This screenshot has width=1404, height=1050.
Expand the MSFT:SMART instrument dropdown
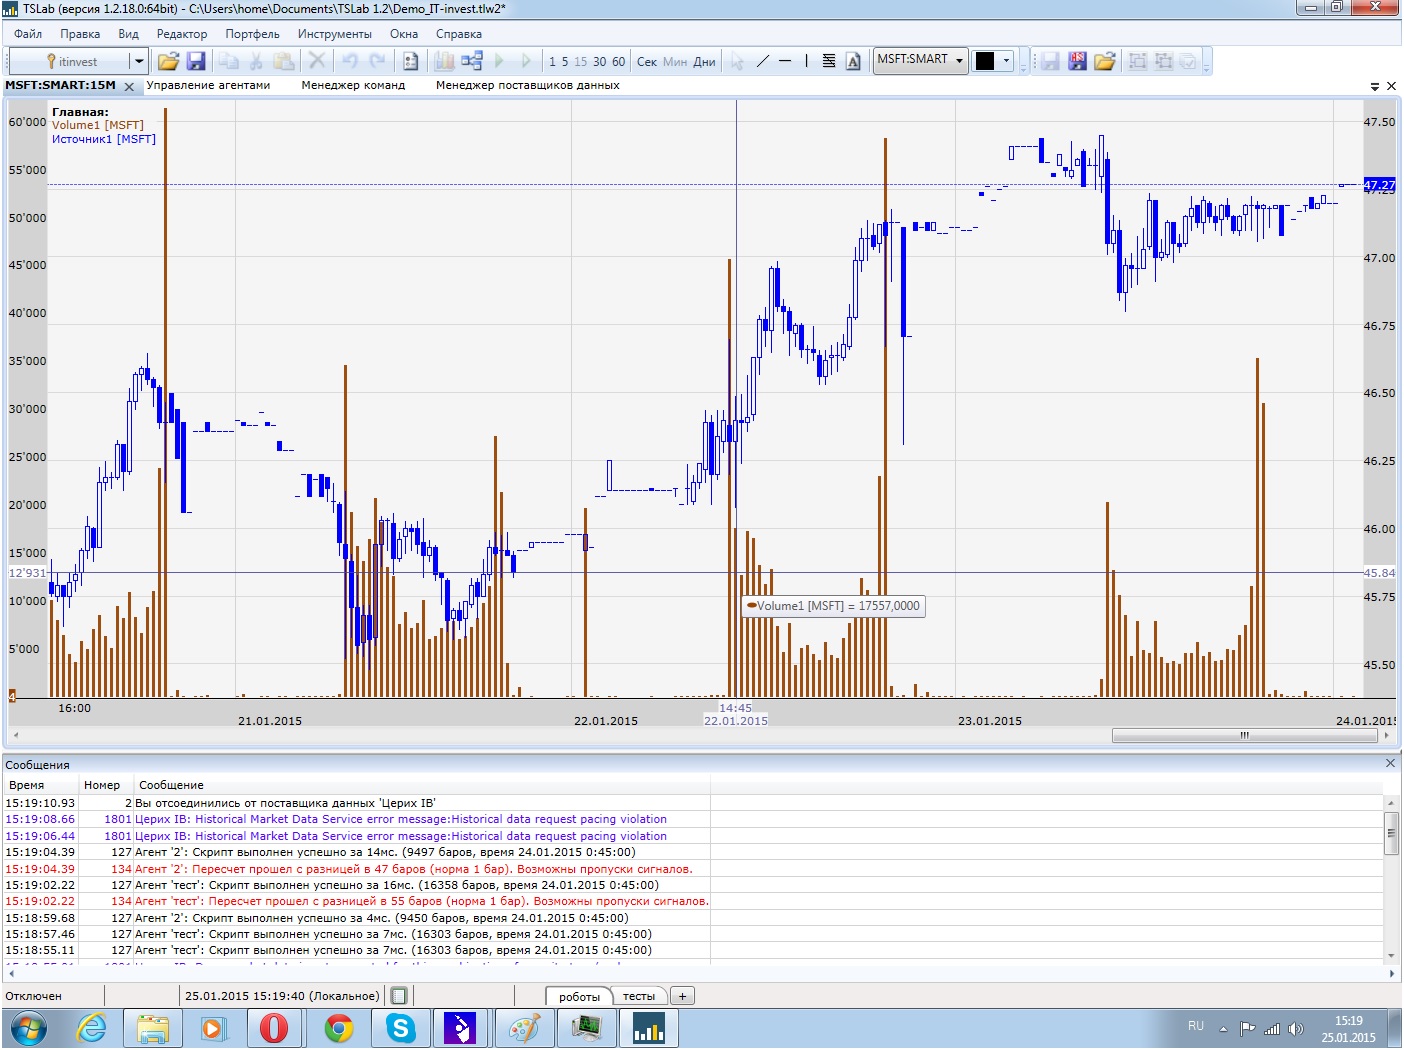point(959,61)
